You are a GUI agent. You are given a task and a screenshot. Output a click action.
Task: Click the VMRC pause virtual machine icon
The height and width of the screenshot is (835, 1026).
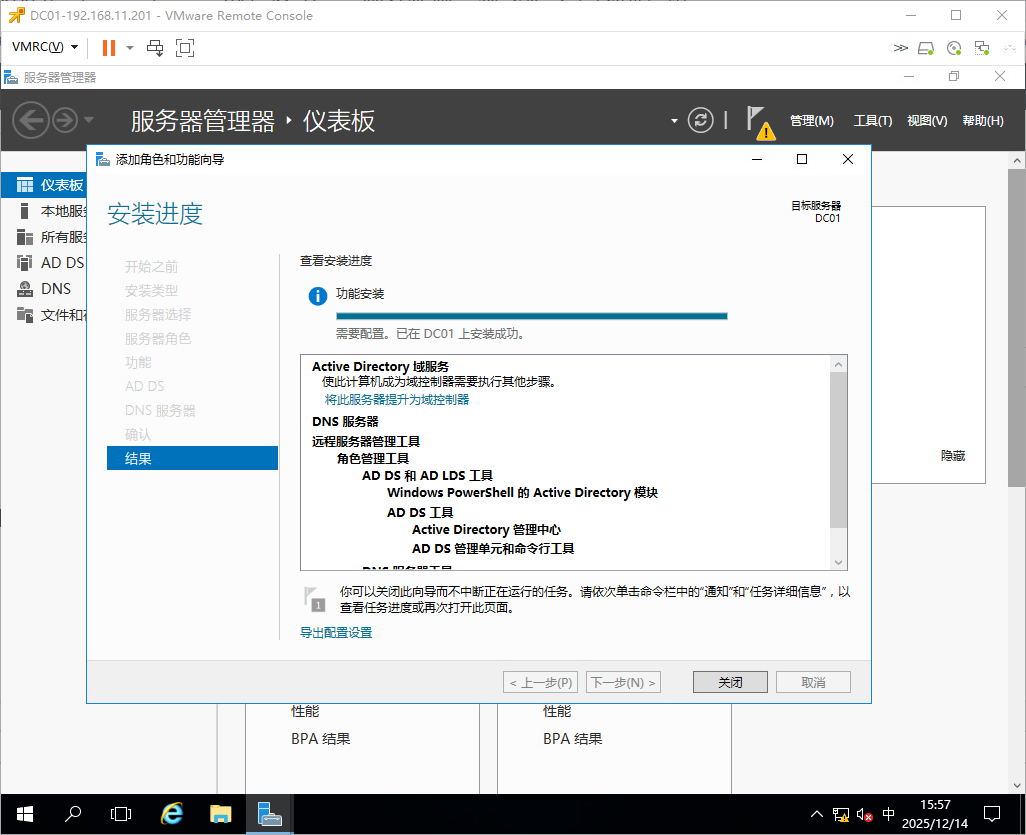(109, 48)
